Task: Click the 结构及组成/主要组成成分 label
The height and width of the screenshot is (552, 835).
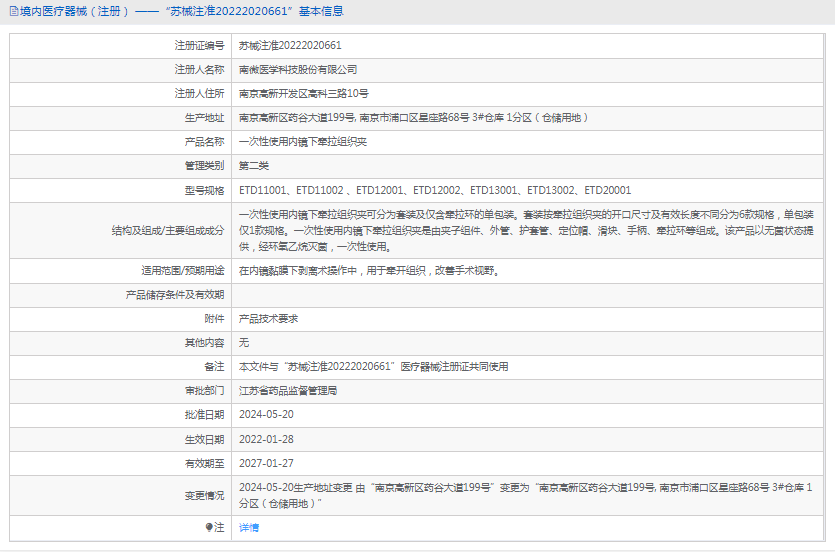Action: (168, 230)
